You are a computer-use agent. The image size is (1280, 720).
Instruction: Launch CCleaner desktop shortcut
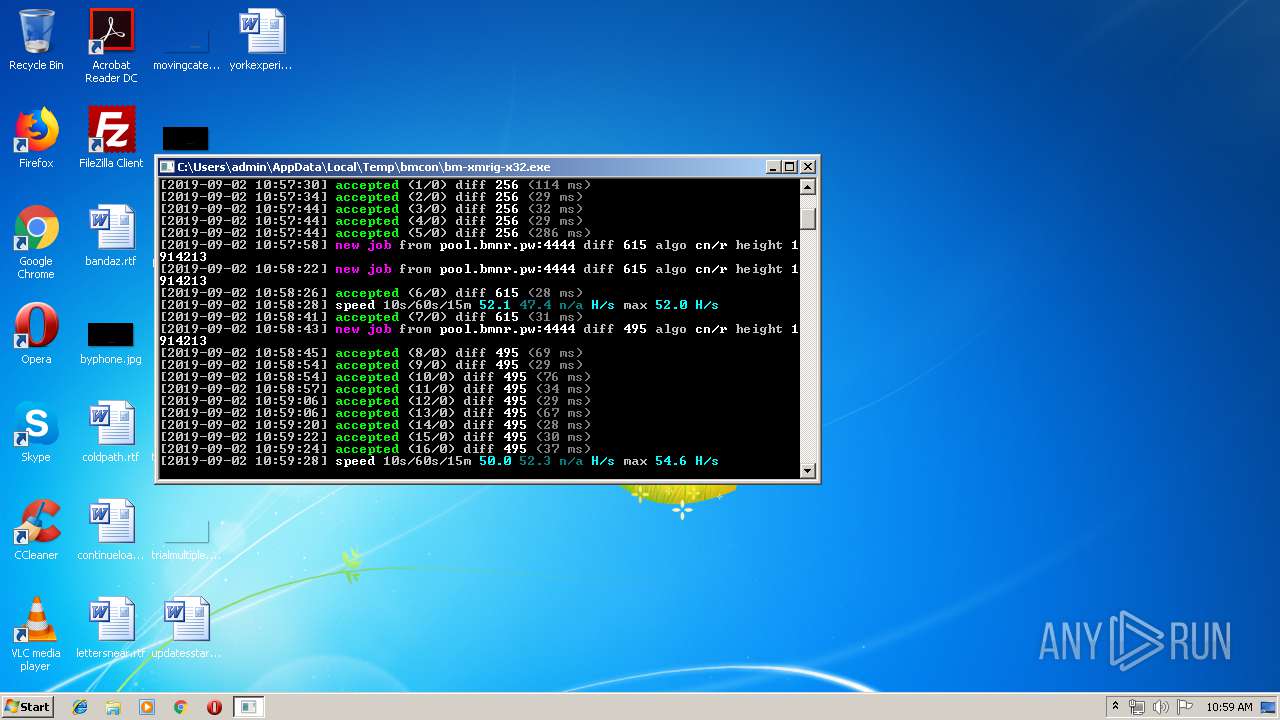[36, 530]
